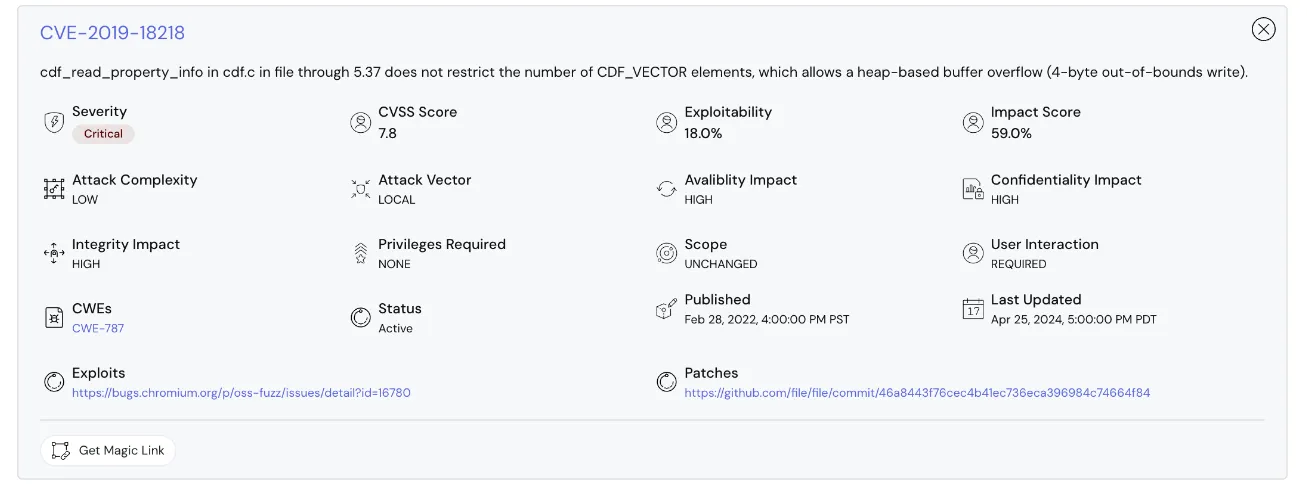Click the Published package icon
This screenshot has height=488, width=1307.
666,308
